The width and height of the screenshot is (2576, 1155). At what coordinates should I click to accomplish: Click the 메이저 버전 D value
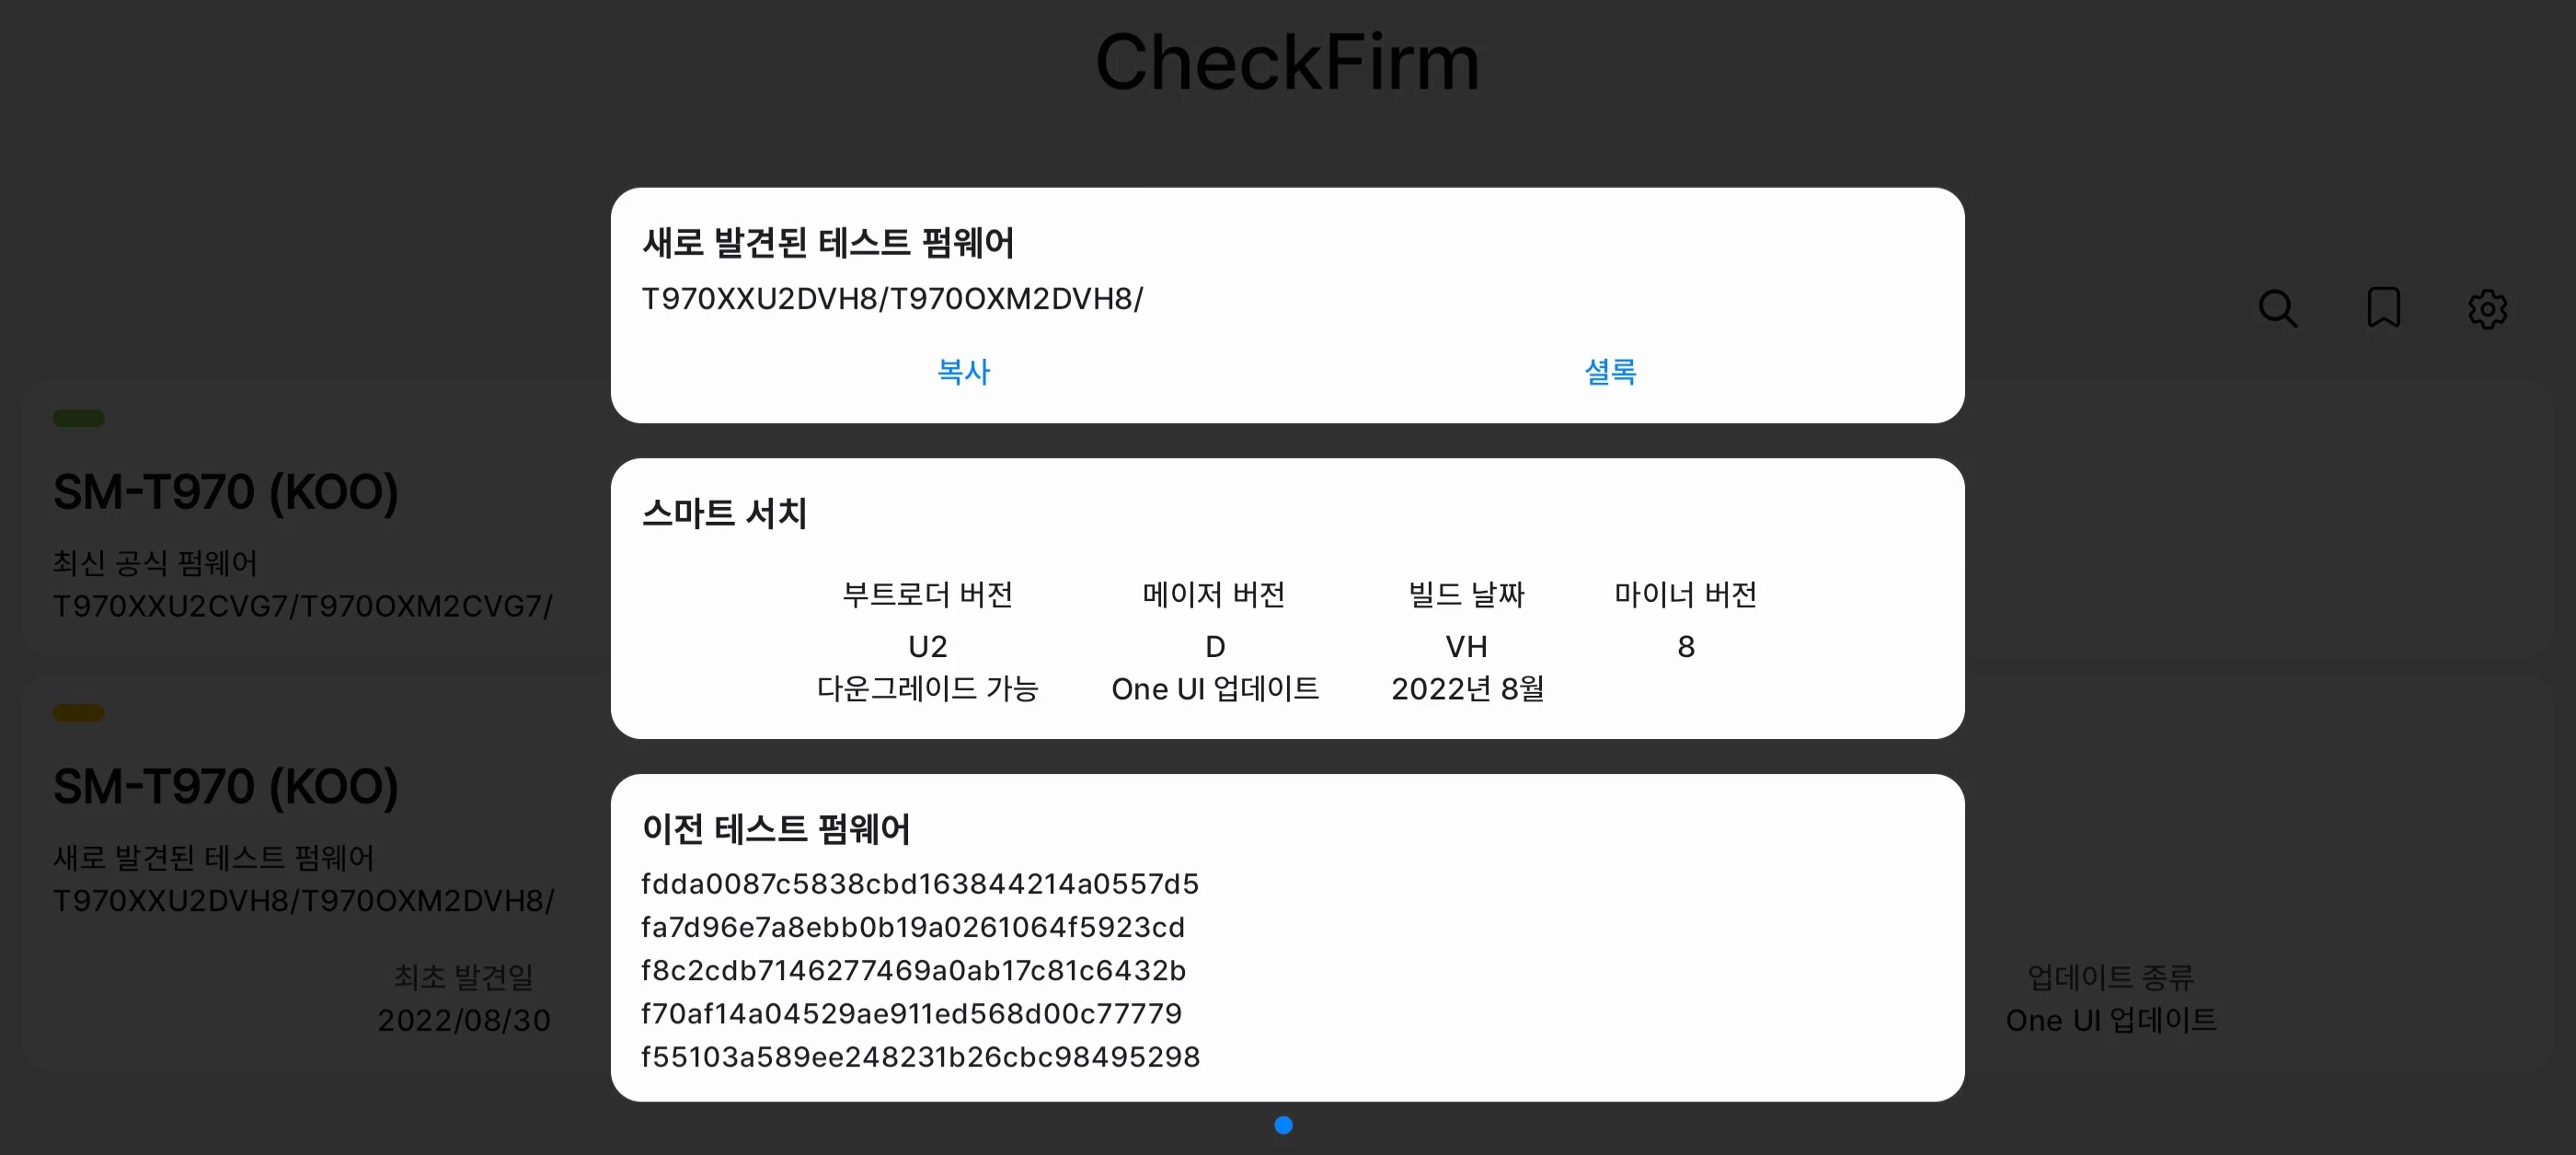(x=1214, y=647)
